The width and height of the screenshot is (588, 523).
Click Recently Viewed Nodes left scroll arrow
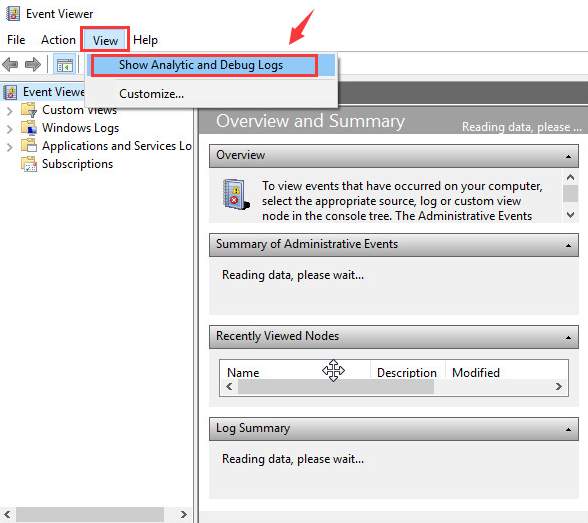point(230,387)
